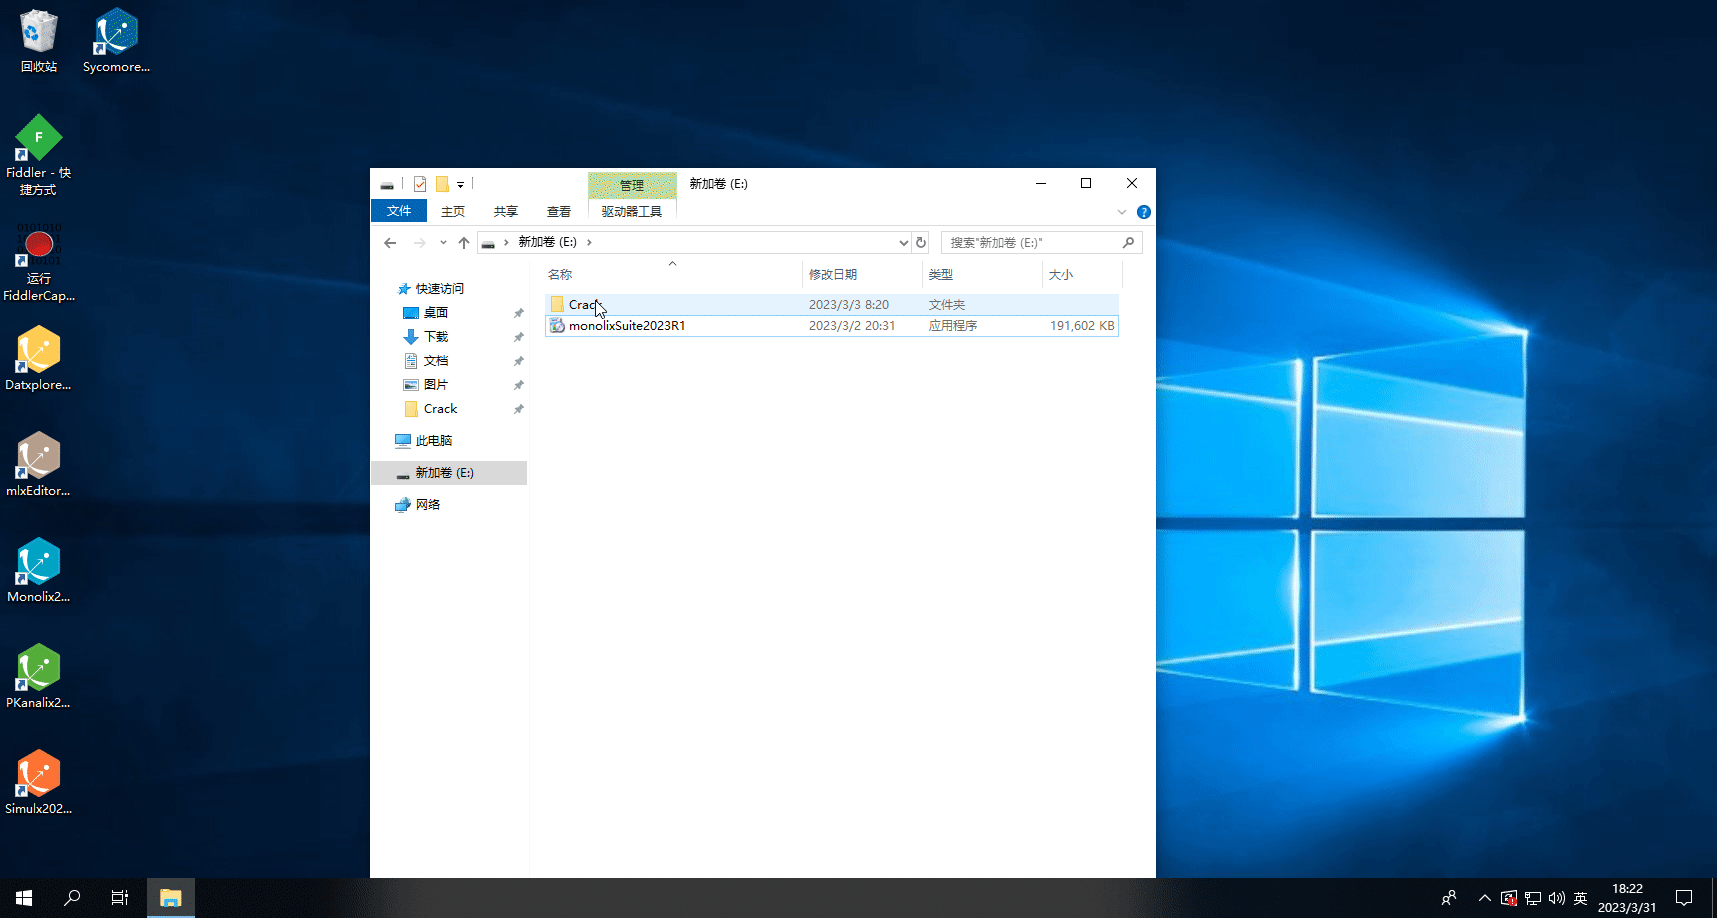
Task: Go back with the Back arrow
Action: point(390,243)
